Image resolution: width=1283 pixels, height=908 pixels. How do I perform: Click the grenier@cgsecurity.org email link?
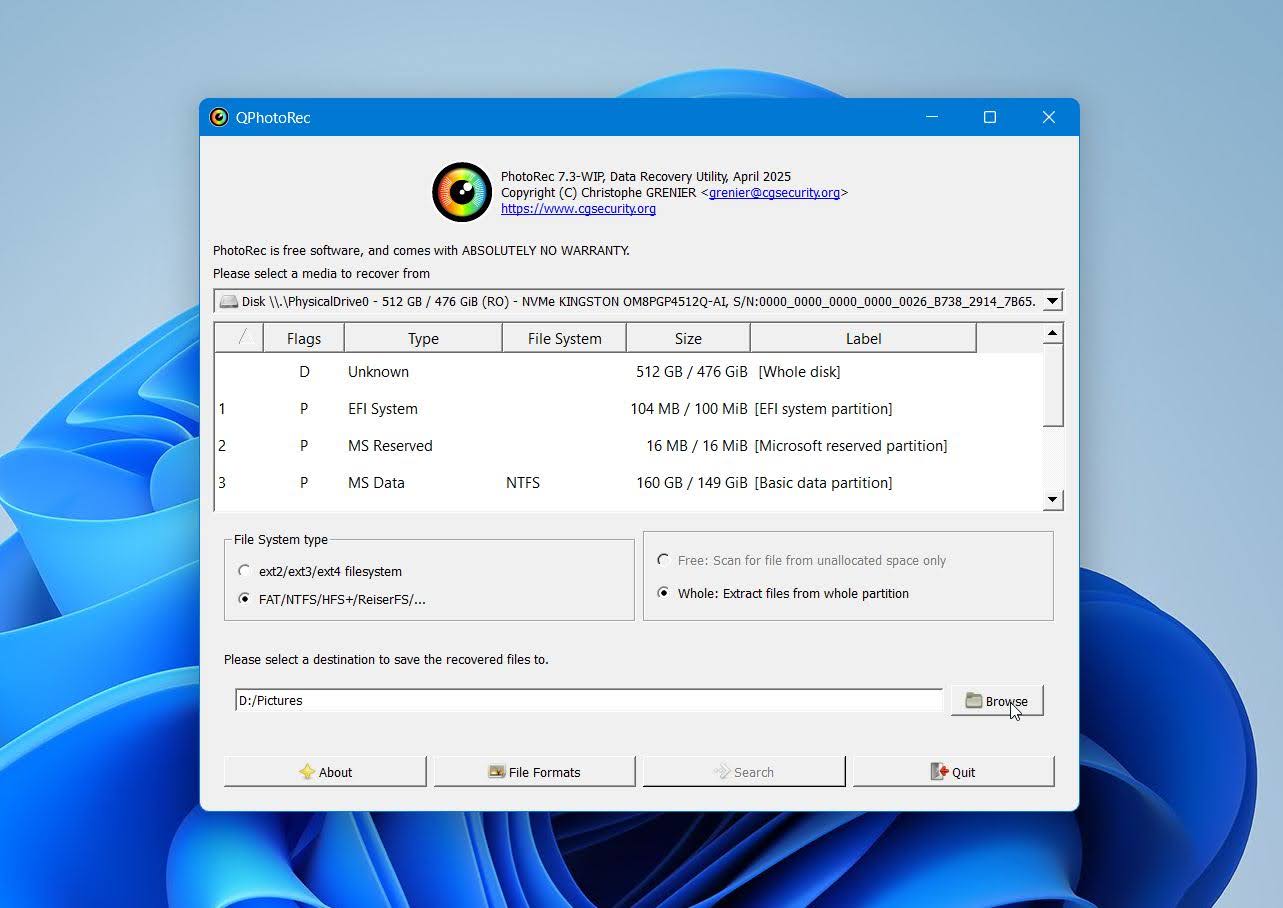[776, 192]
